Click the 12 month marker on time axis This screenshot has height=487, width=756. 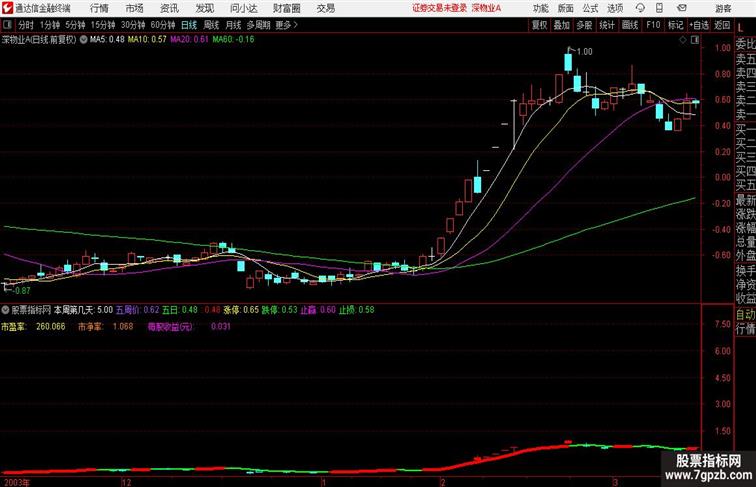click(126, 482)
